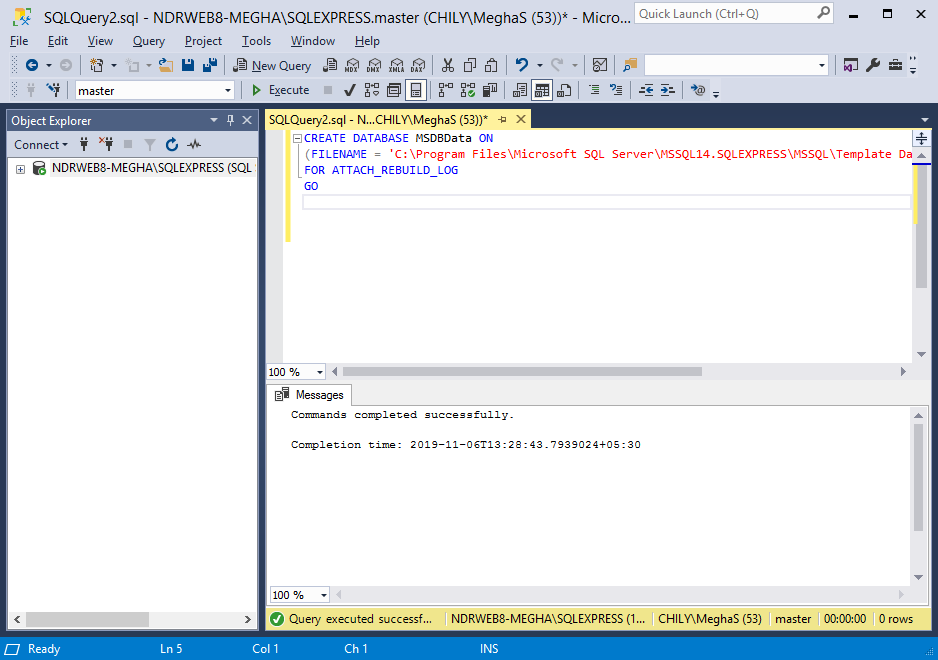Click the Cut scissors icon

tap(447, 65)
